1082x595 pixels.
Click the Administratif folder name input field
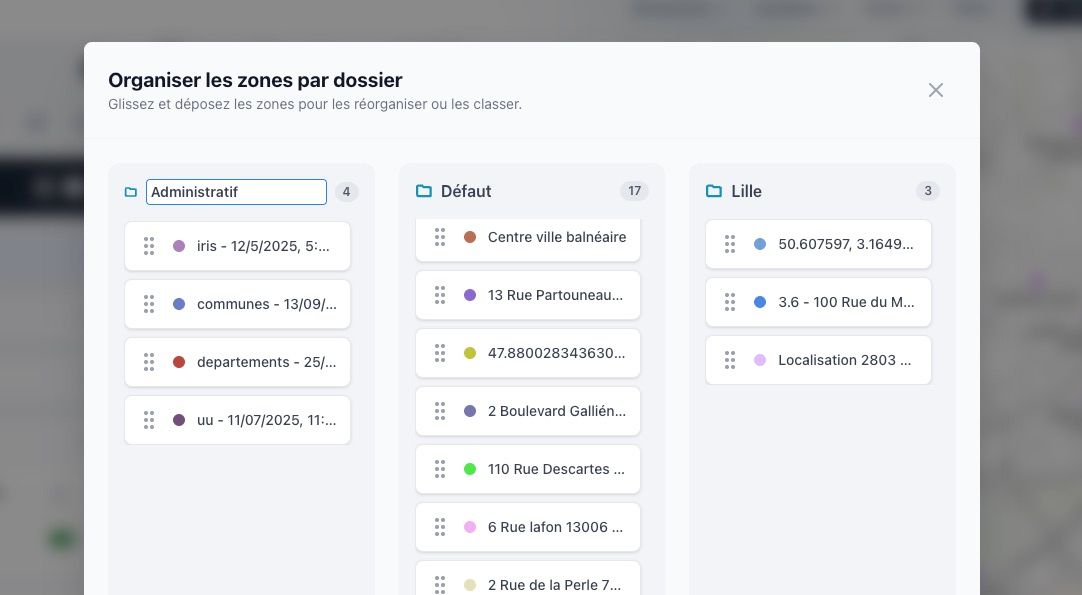[236, 191]
